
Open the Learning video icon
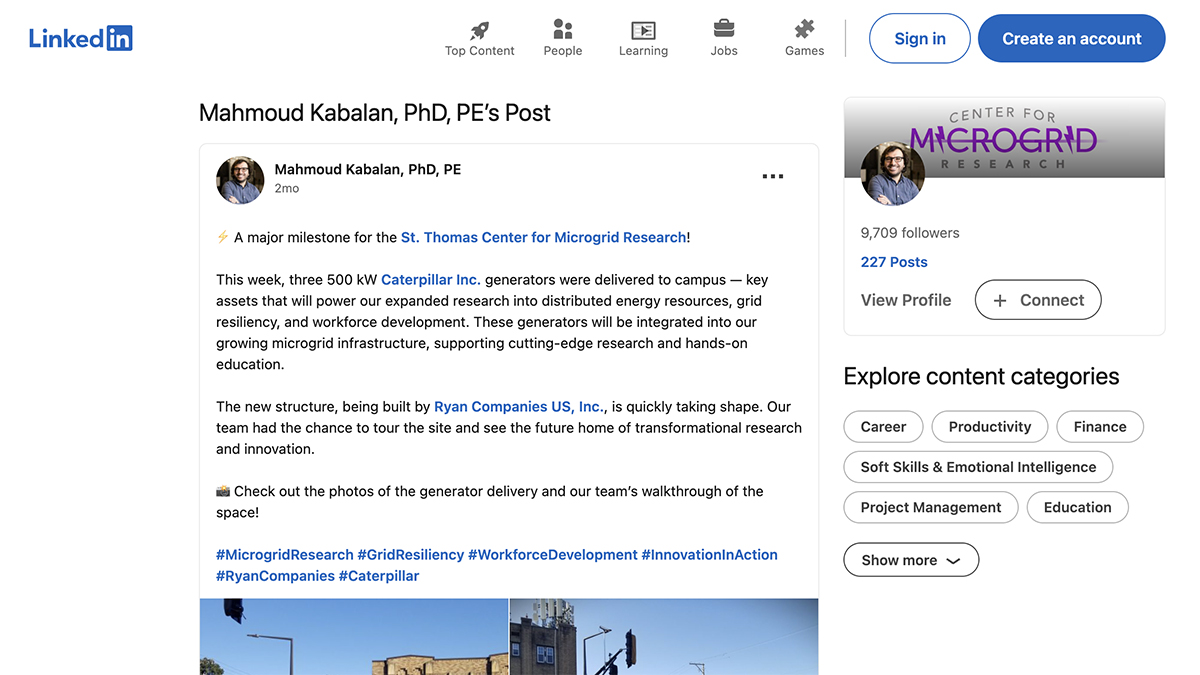643,29
